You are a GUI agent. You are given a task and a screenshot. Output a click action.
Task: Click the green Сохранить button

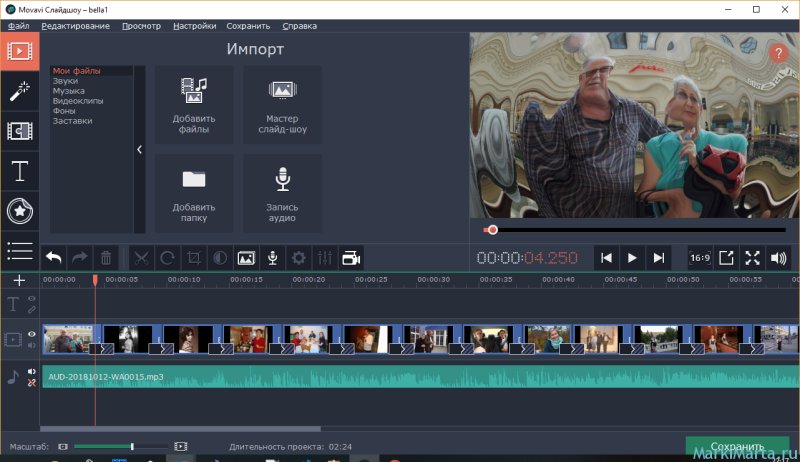[737, 446]
